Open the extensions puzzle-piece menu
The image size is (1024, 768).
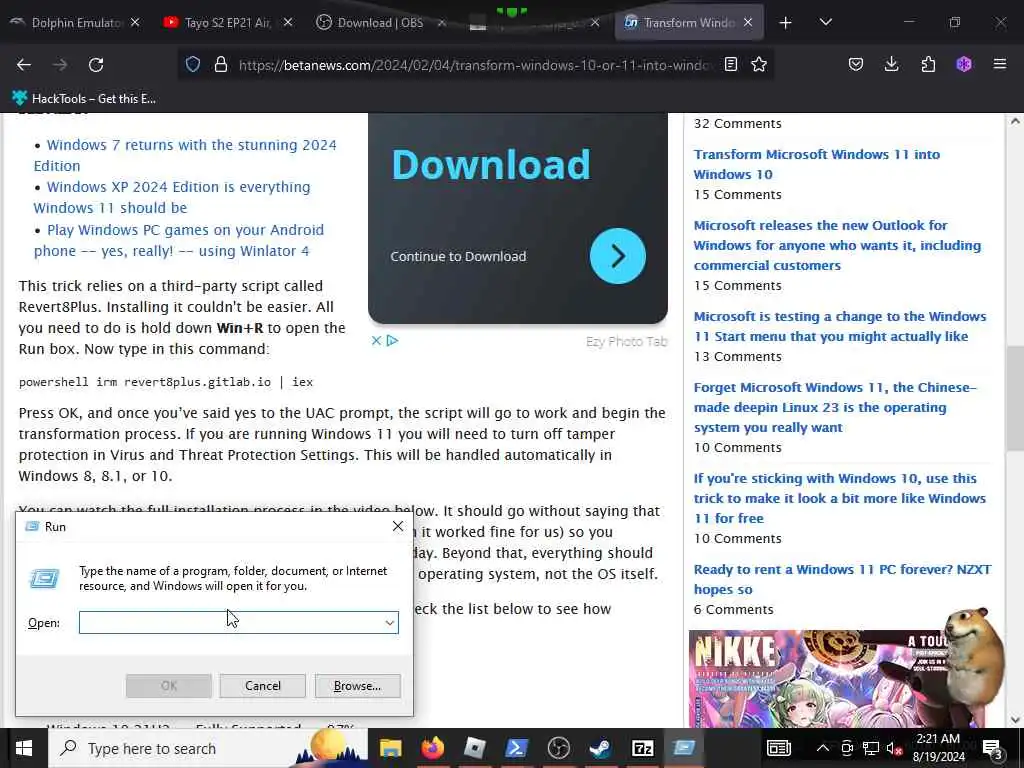click(928, 64)
